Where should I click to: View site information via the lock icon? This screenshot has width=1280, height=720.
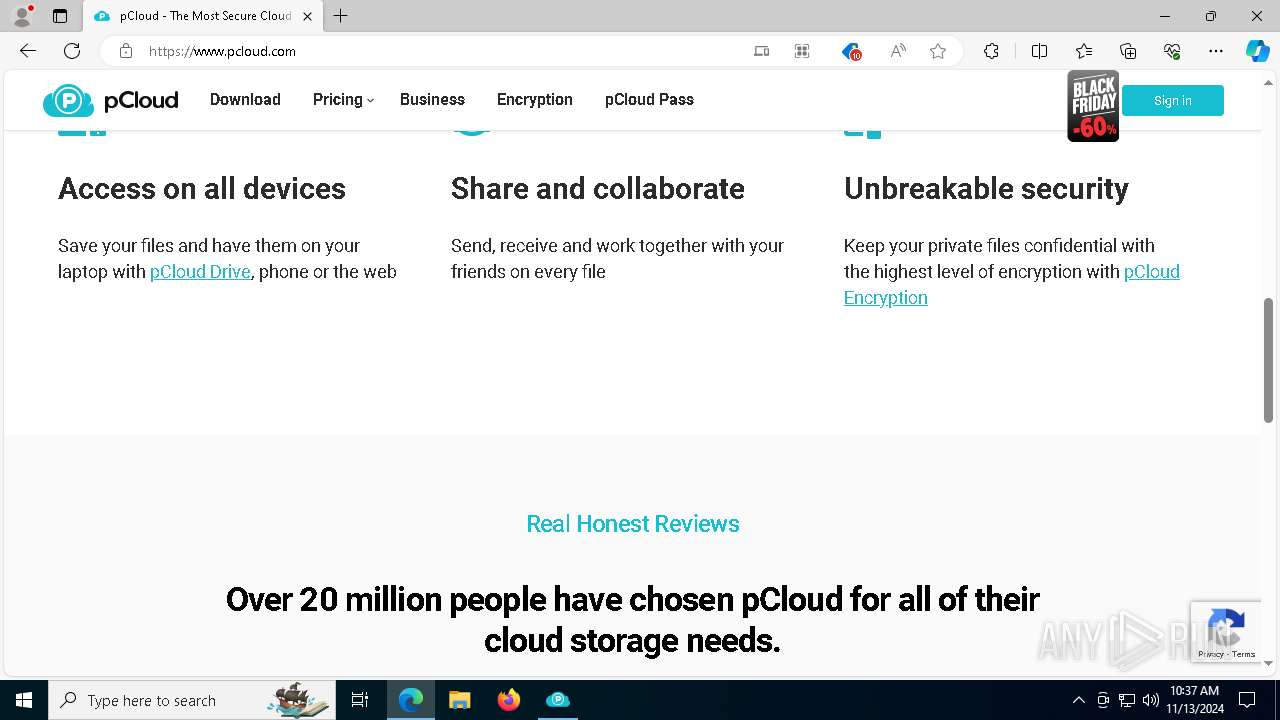(126, 51)
